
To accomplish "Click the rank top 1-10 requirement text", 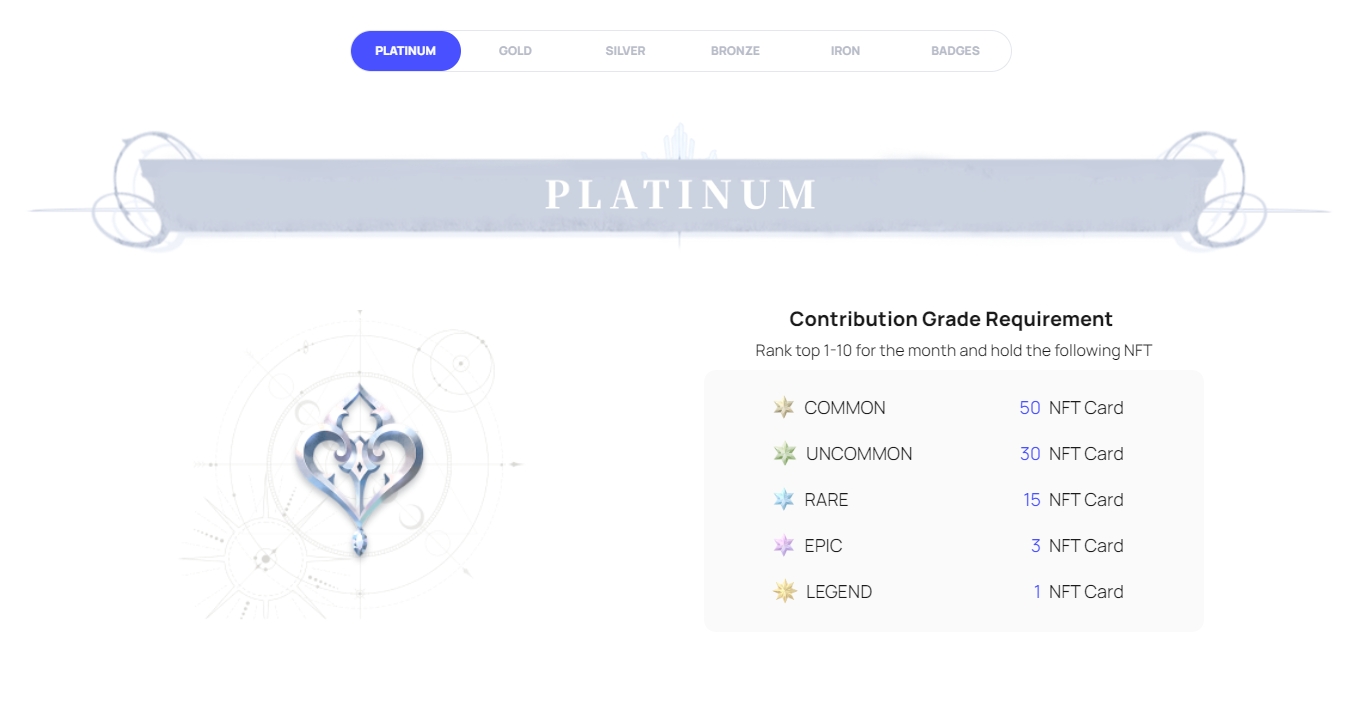I will coord(953,351).
